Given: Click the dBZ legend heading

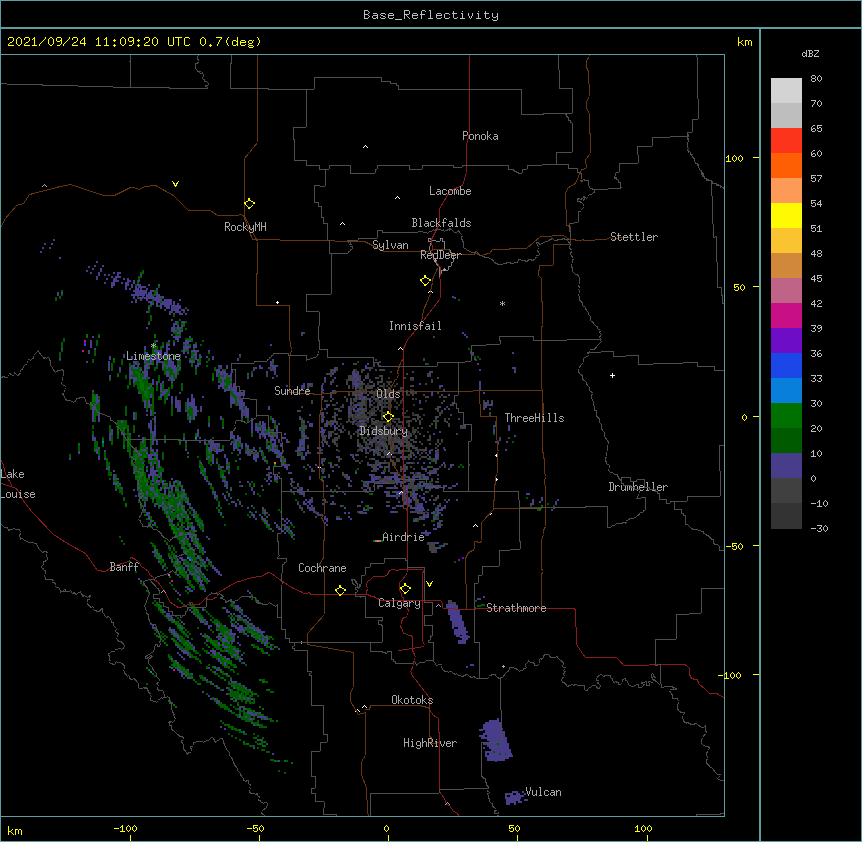Looking at the screenshot, I should (810, 53).
